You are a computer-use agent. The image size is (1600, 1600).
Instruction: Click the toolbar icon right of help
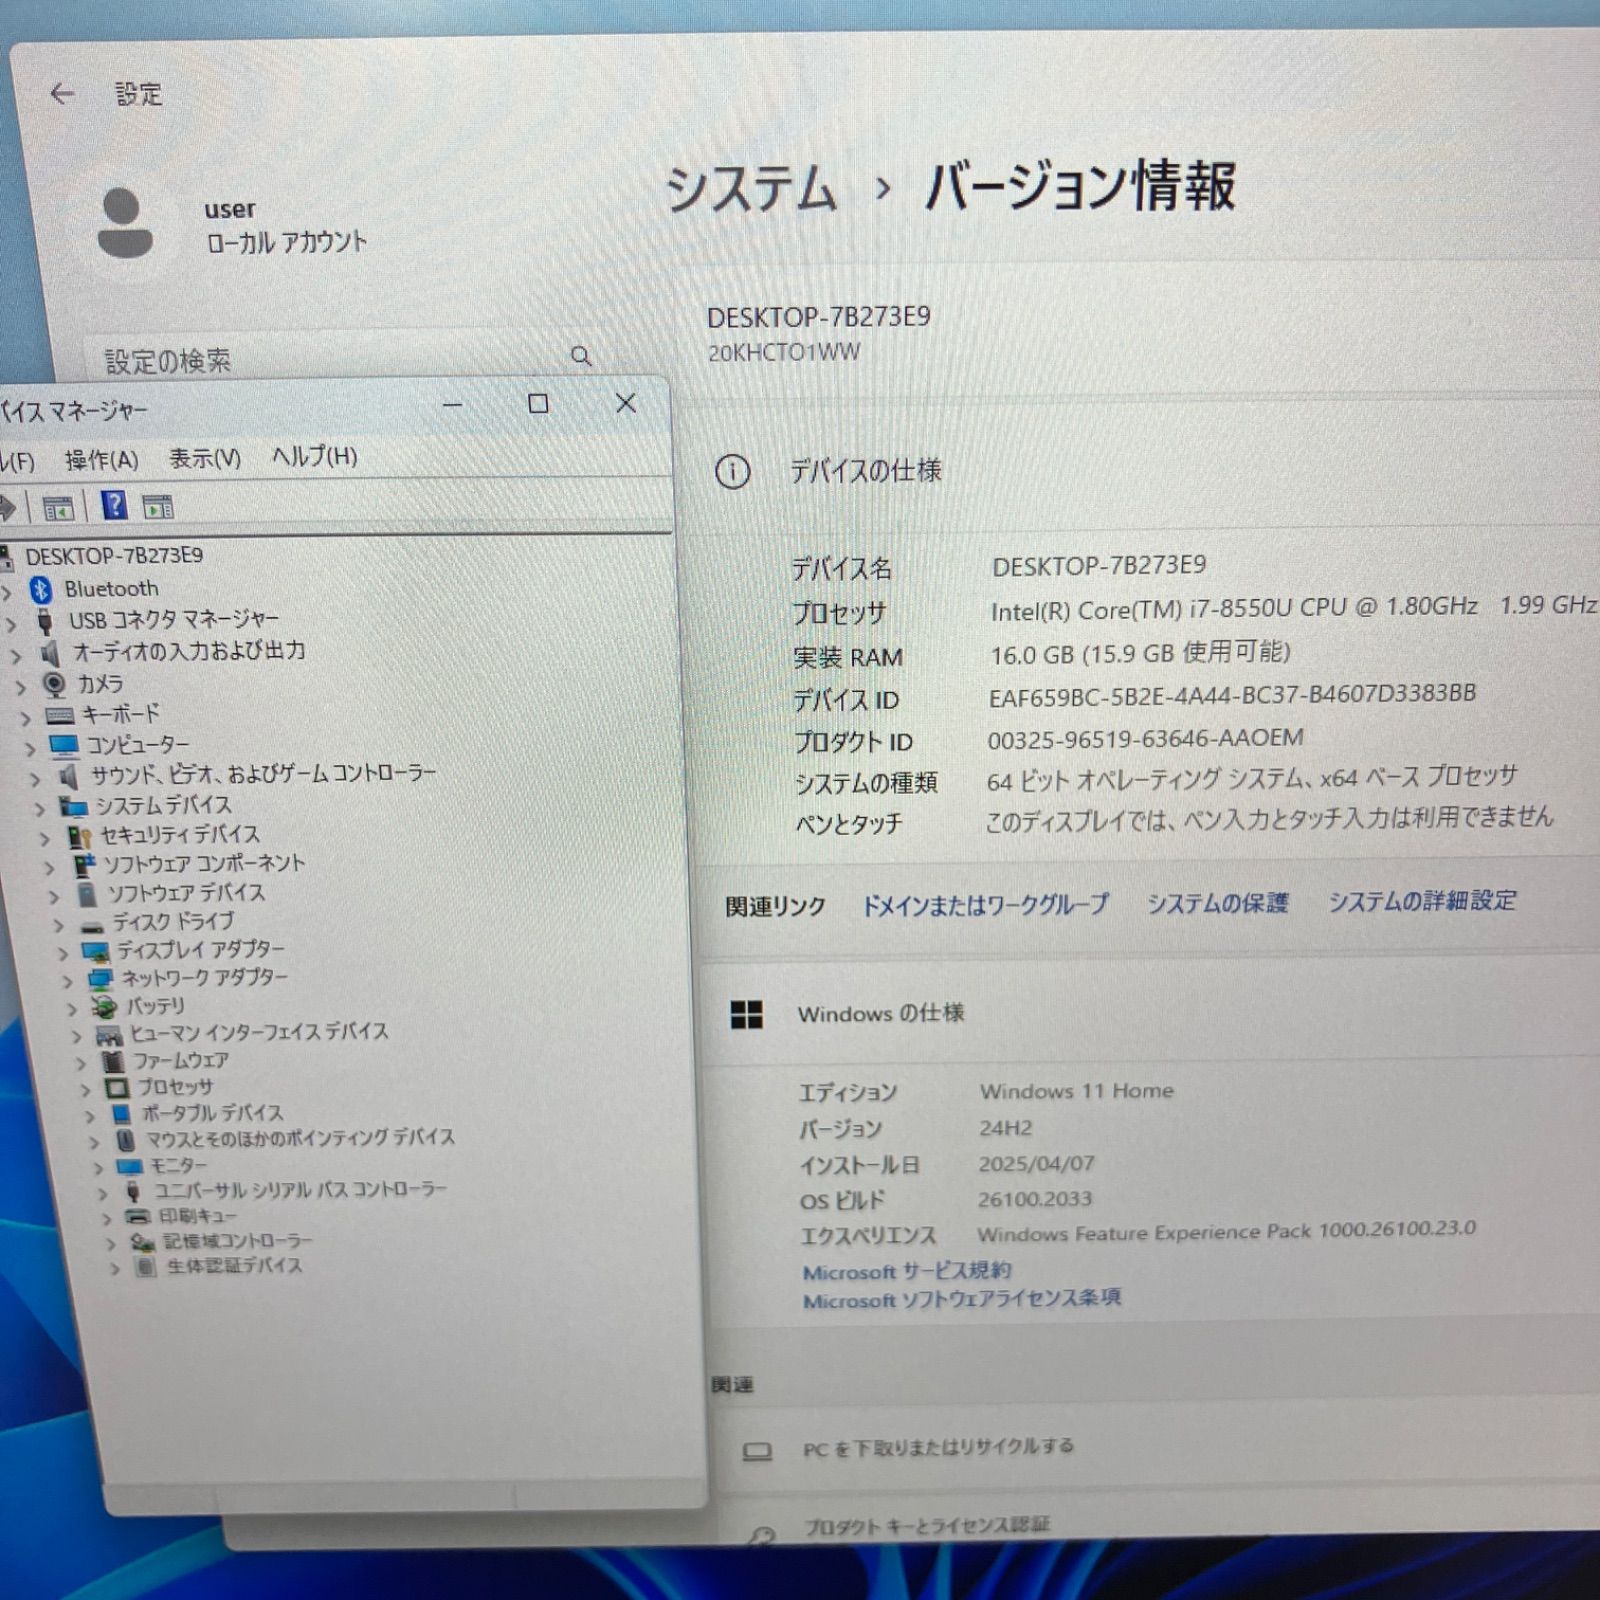158,507
